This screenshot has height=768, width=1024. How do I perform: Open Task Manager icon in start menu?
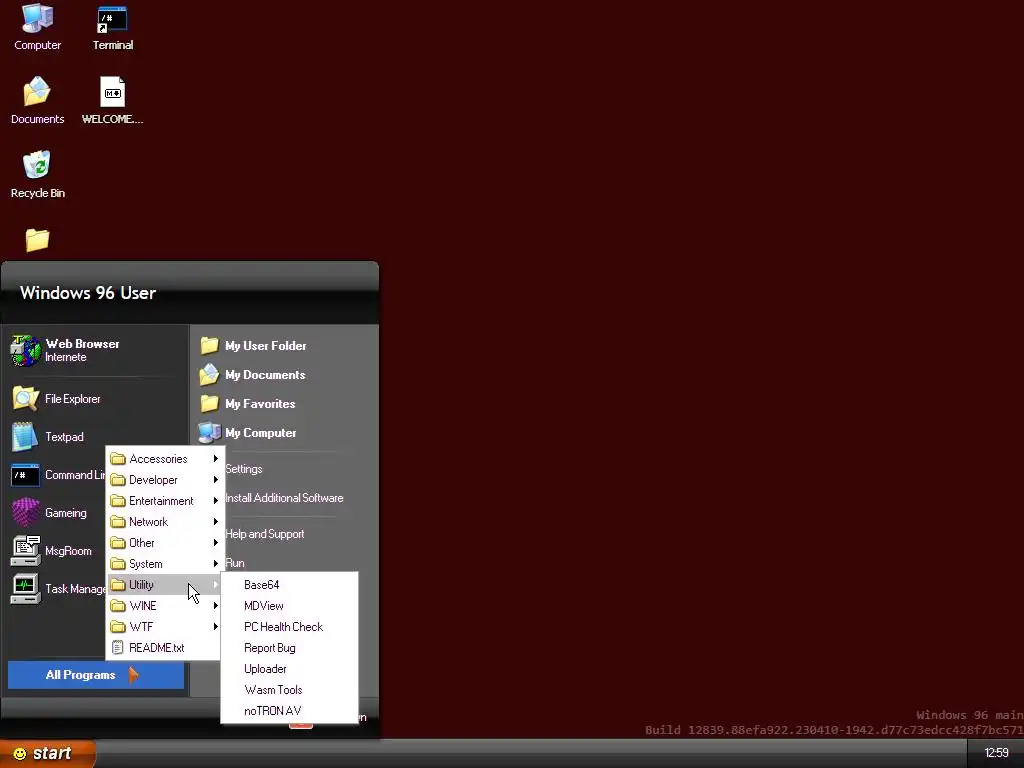tap(25, 588)
